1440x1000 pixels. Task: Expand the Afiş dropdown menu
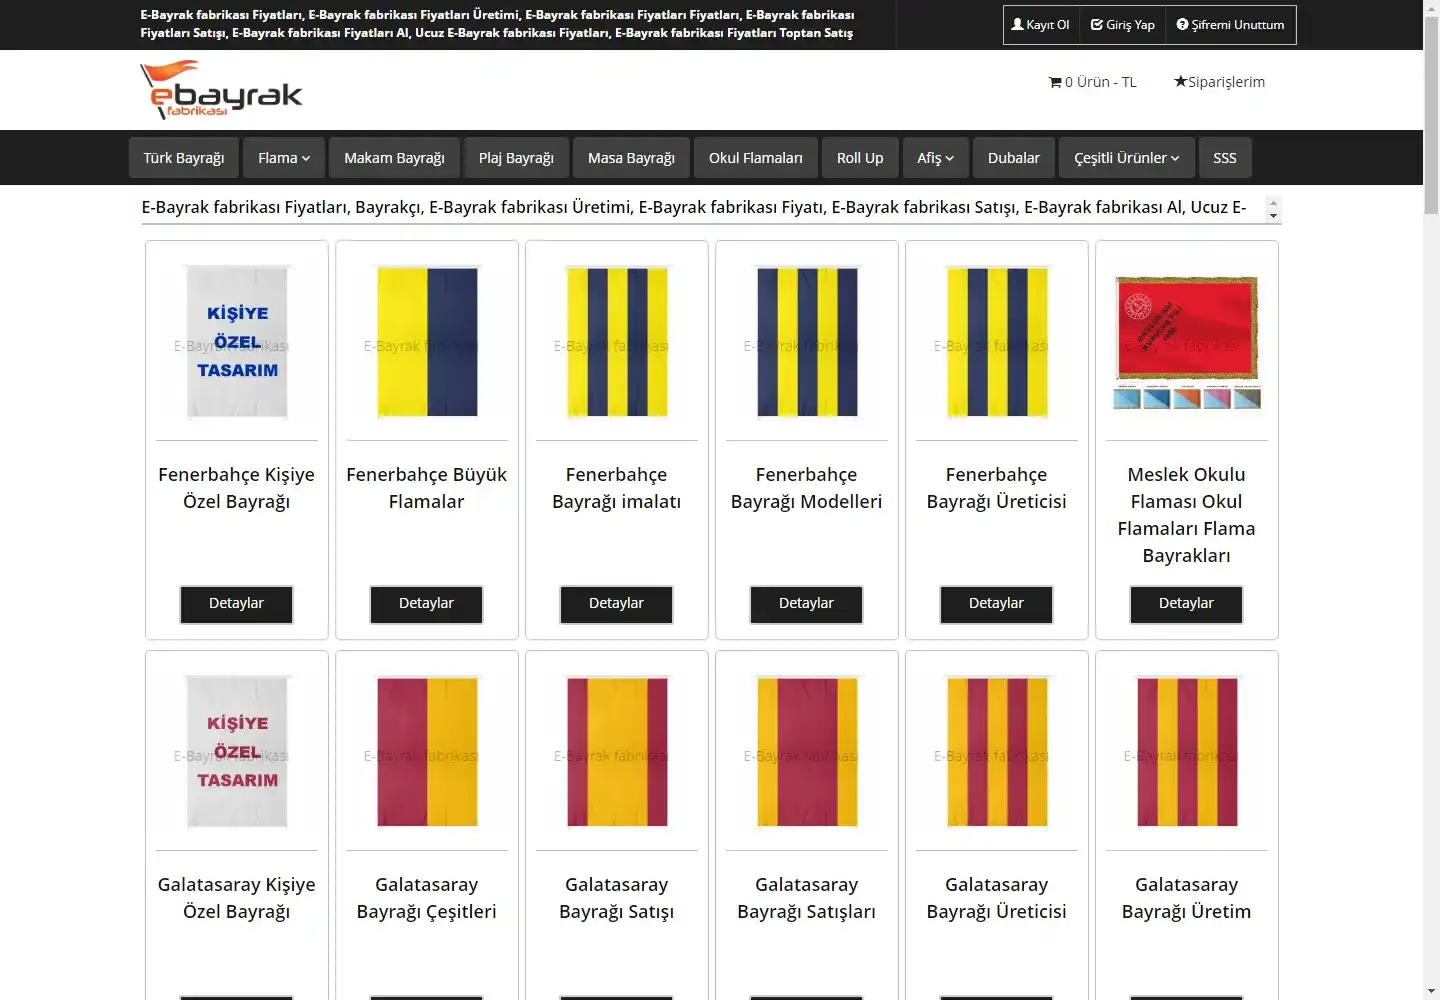935,158
